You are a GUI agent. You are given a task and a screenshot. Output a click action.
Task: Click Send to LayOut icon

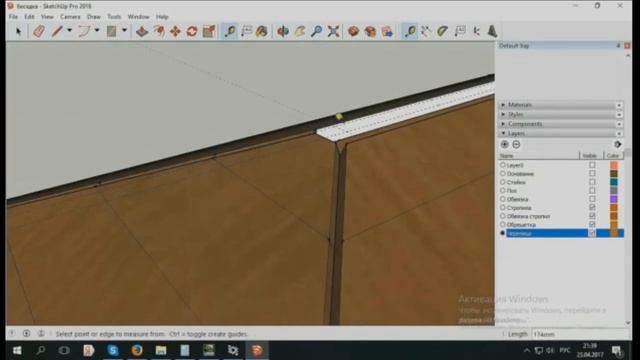(x=387, y=31)
